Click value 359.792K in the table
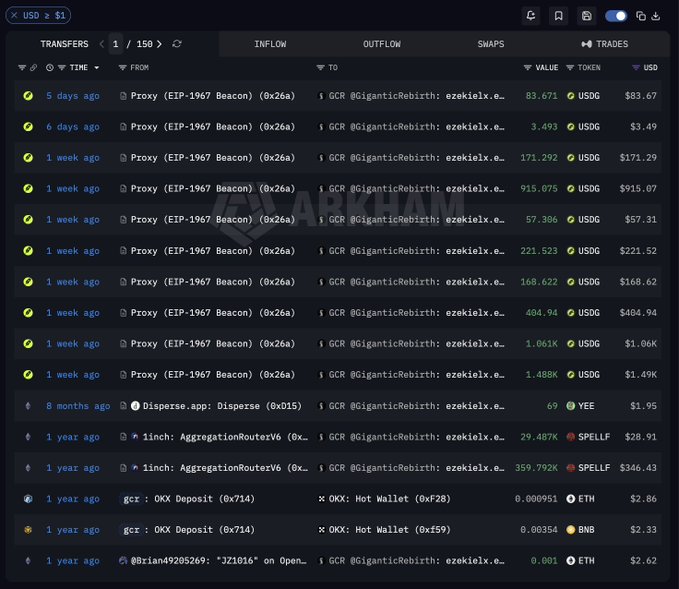This screenshot has width=679, height=589. 536,468
